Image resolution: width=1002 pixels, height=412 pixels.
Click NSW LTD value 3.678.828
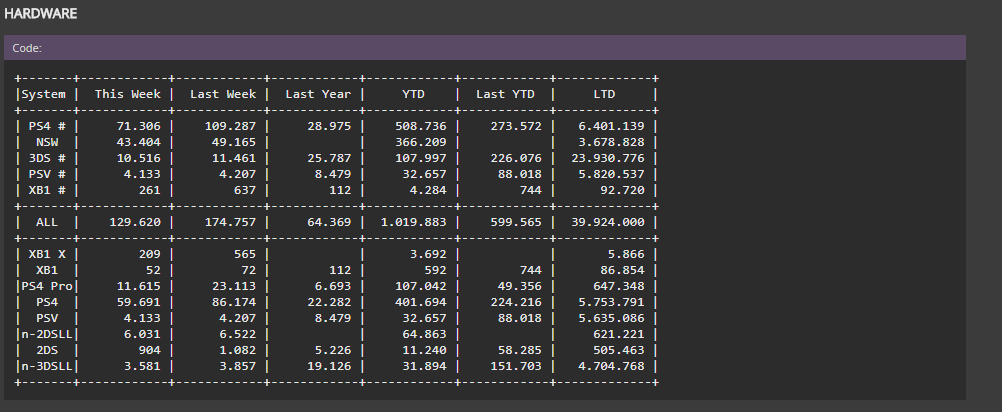click(611, 142)
